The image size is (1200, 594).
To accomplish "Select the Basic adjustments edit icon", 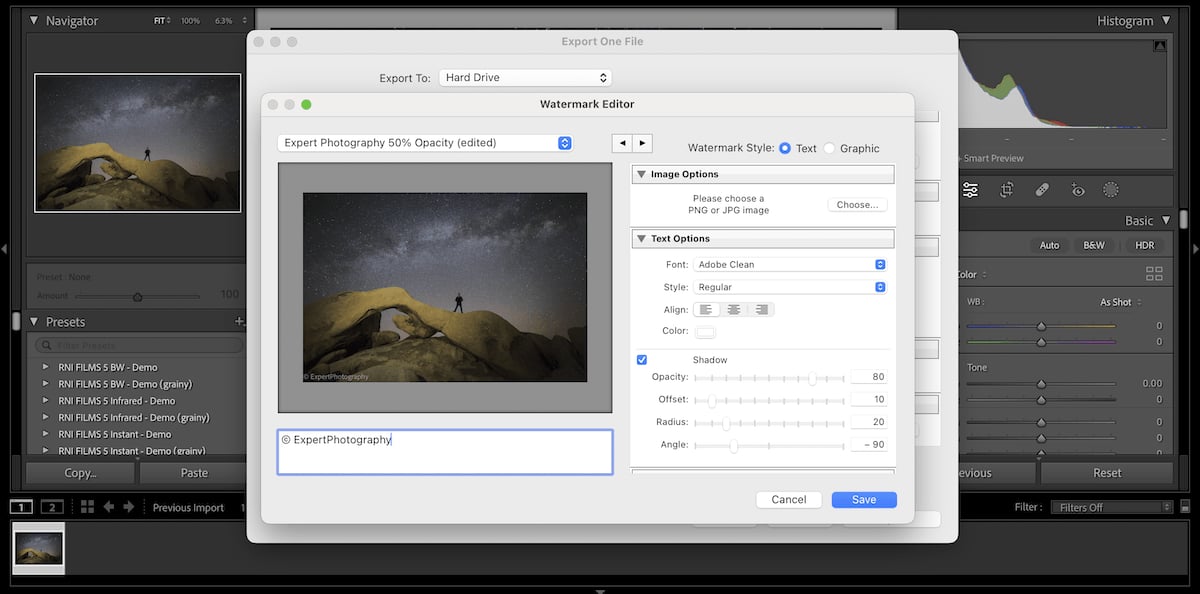I will [x=969, y=189].
